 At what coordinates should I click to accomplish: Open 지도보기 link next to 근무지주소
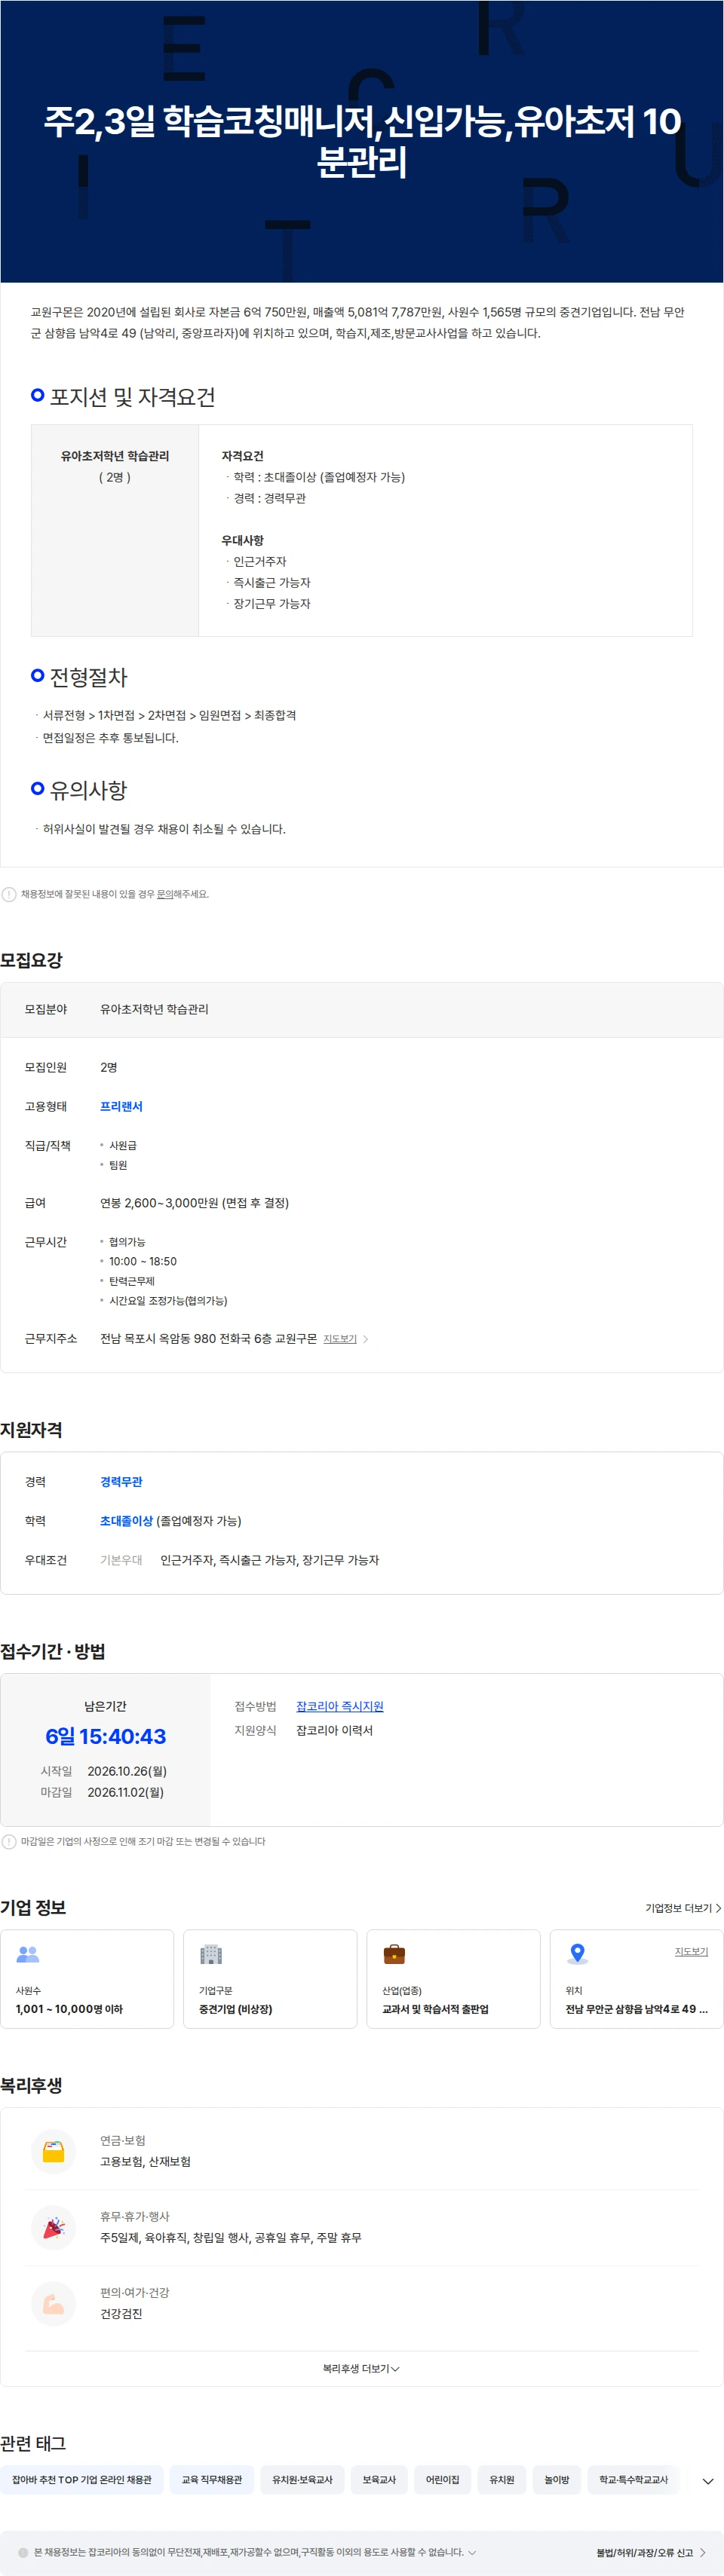click(340, 1339)
